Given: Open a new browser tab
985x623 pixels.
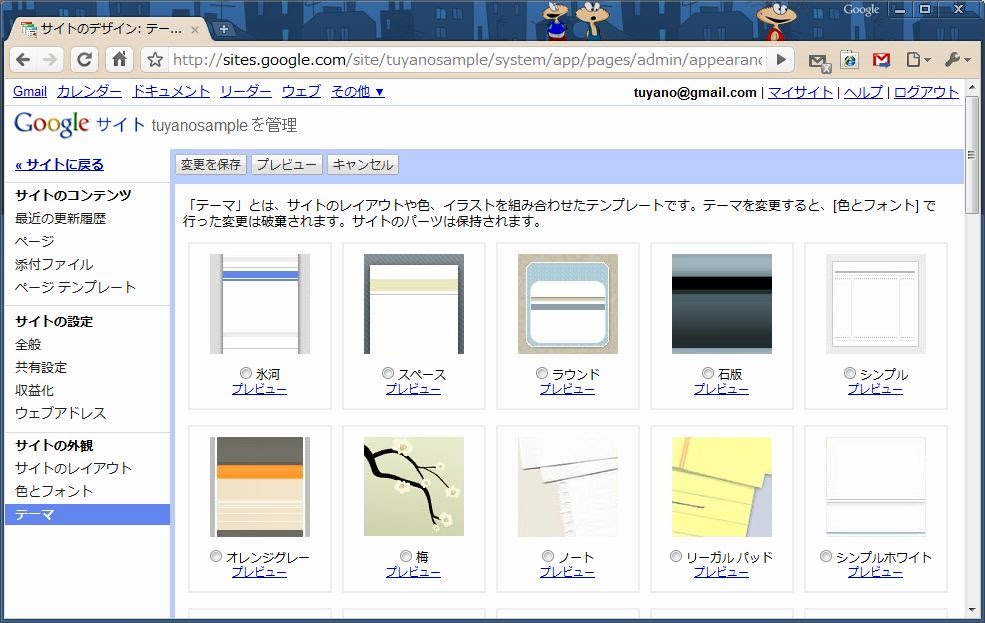Looking at the screenshot, I should pyautogui.click(x=223, y=29).
